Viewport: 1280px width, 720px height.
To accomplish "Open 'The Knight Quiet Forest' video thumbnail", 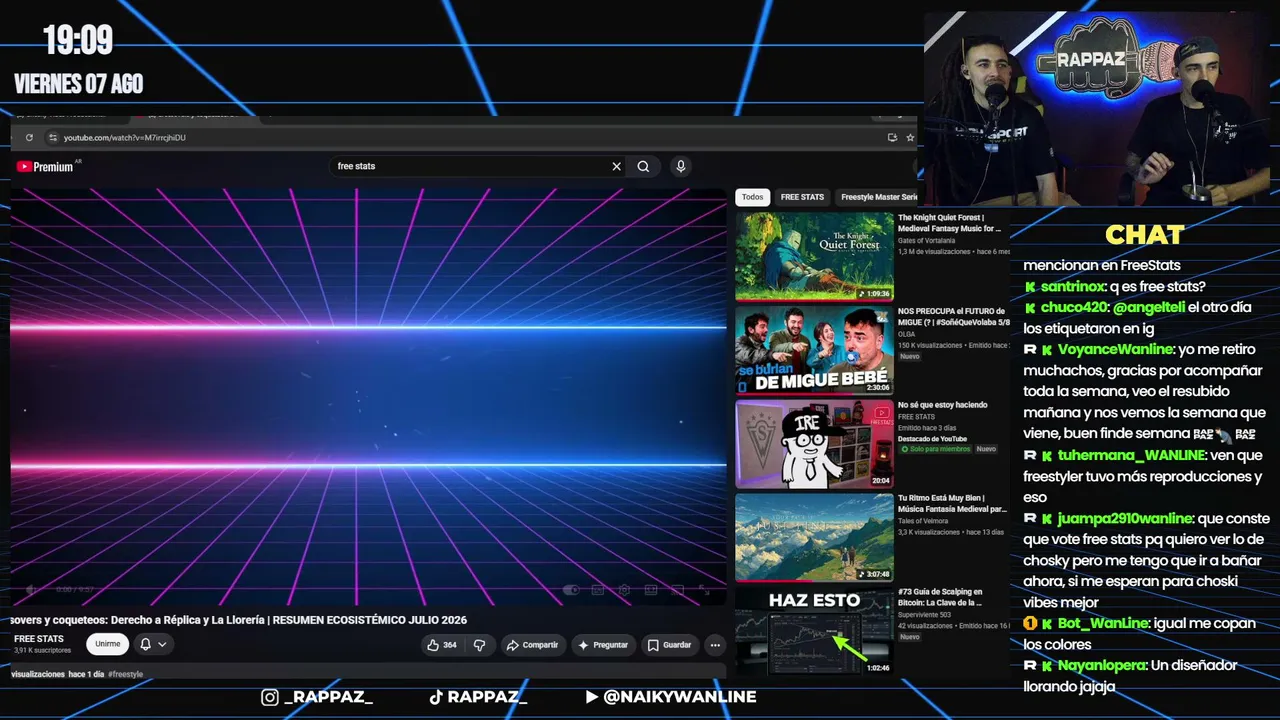I will tap(814, 256).
